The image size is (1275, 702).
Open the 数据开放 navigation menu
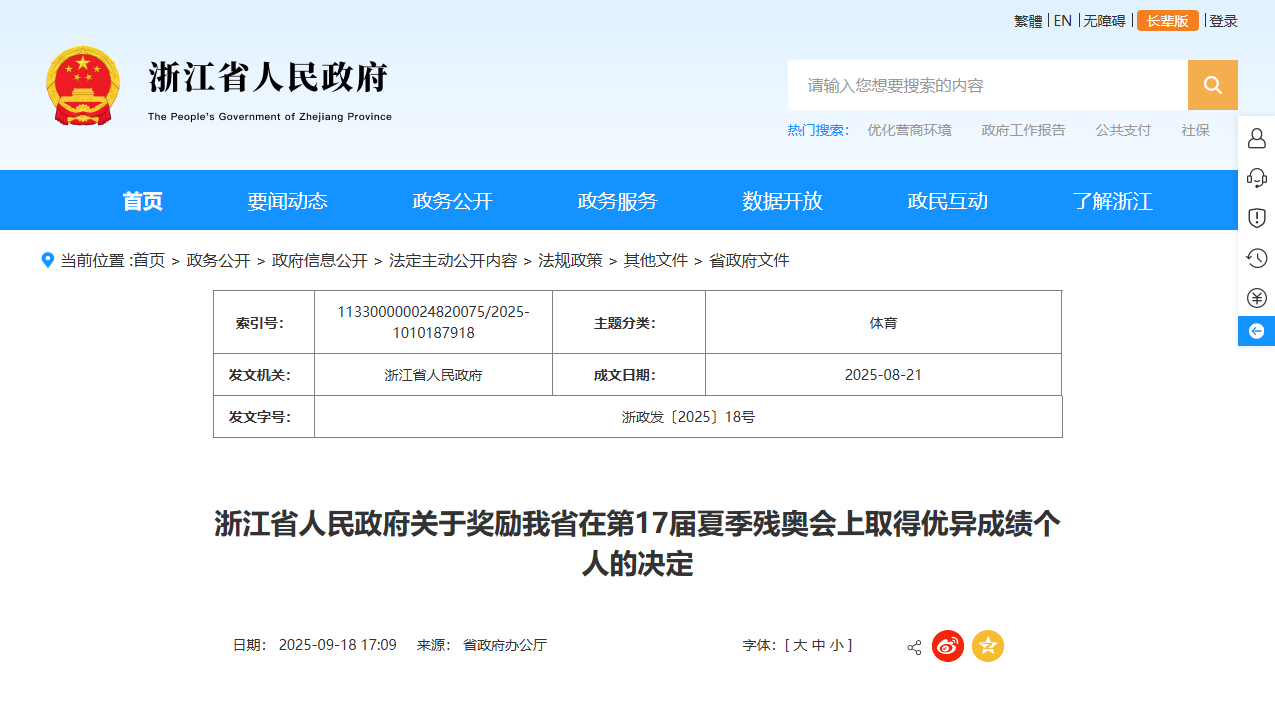(782, 201)
